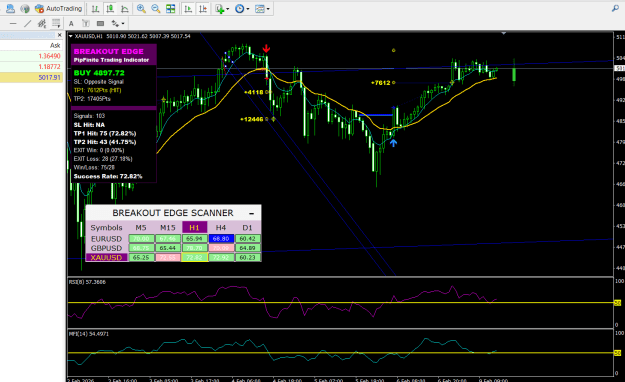This screenshot has height=382, width=625.
Task: Select the 5017.91 ask price row
Action: [31, 77]
